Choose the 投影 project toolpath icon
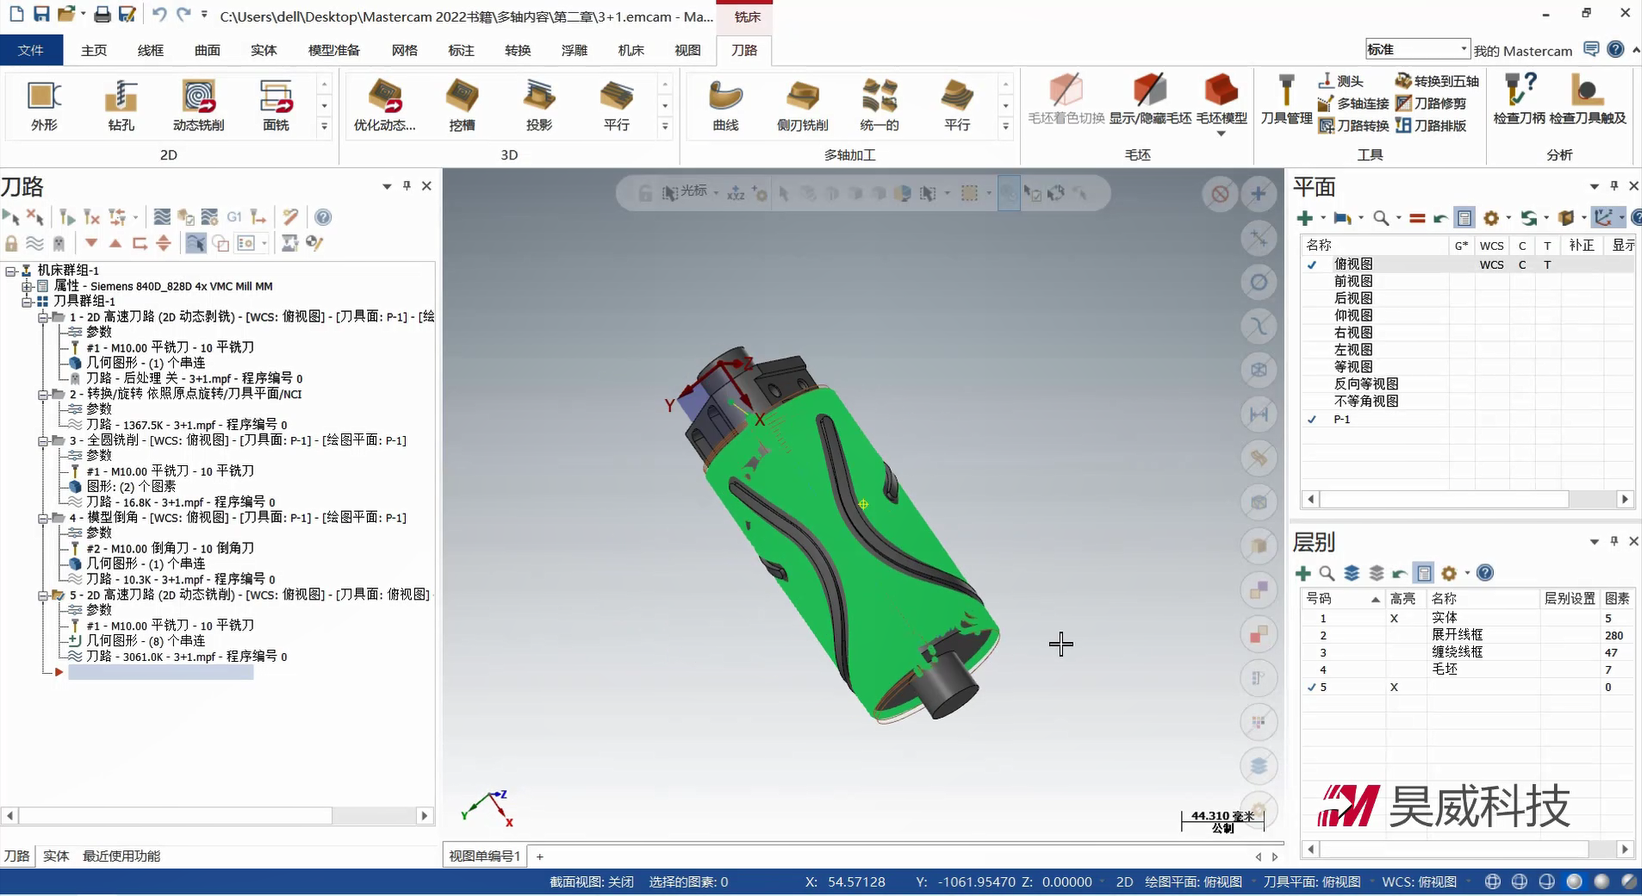The height and width of the screenshot is (896, 1642). point(539,105)
